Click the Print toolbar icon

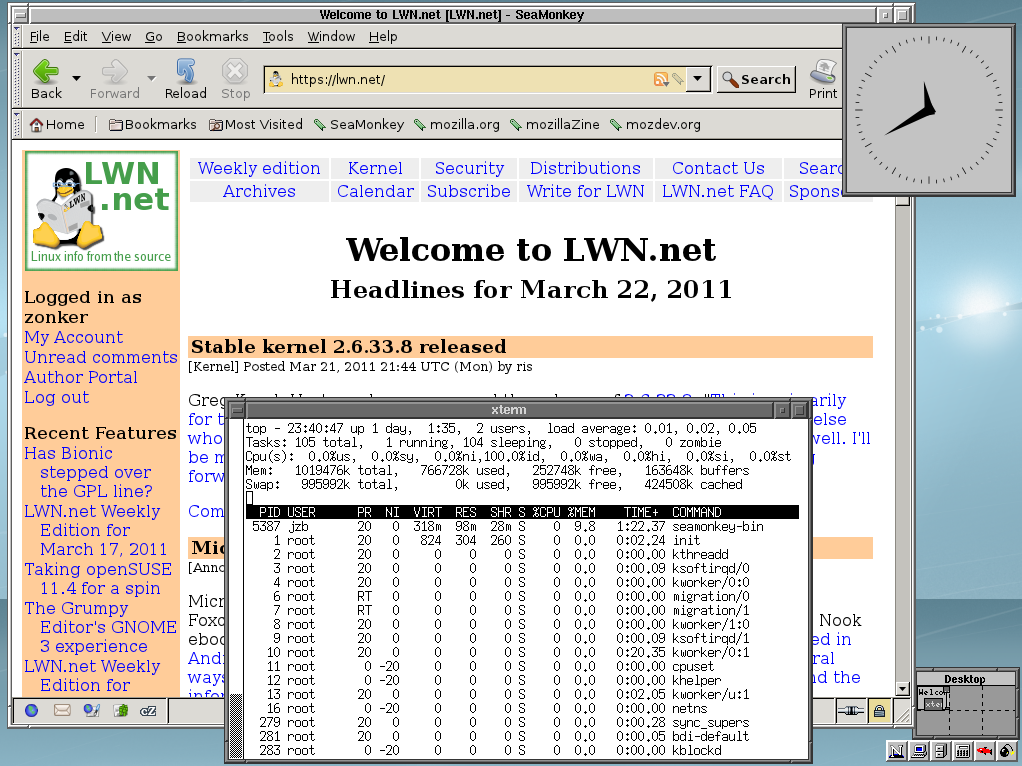[x=823, y=79]
